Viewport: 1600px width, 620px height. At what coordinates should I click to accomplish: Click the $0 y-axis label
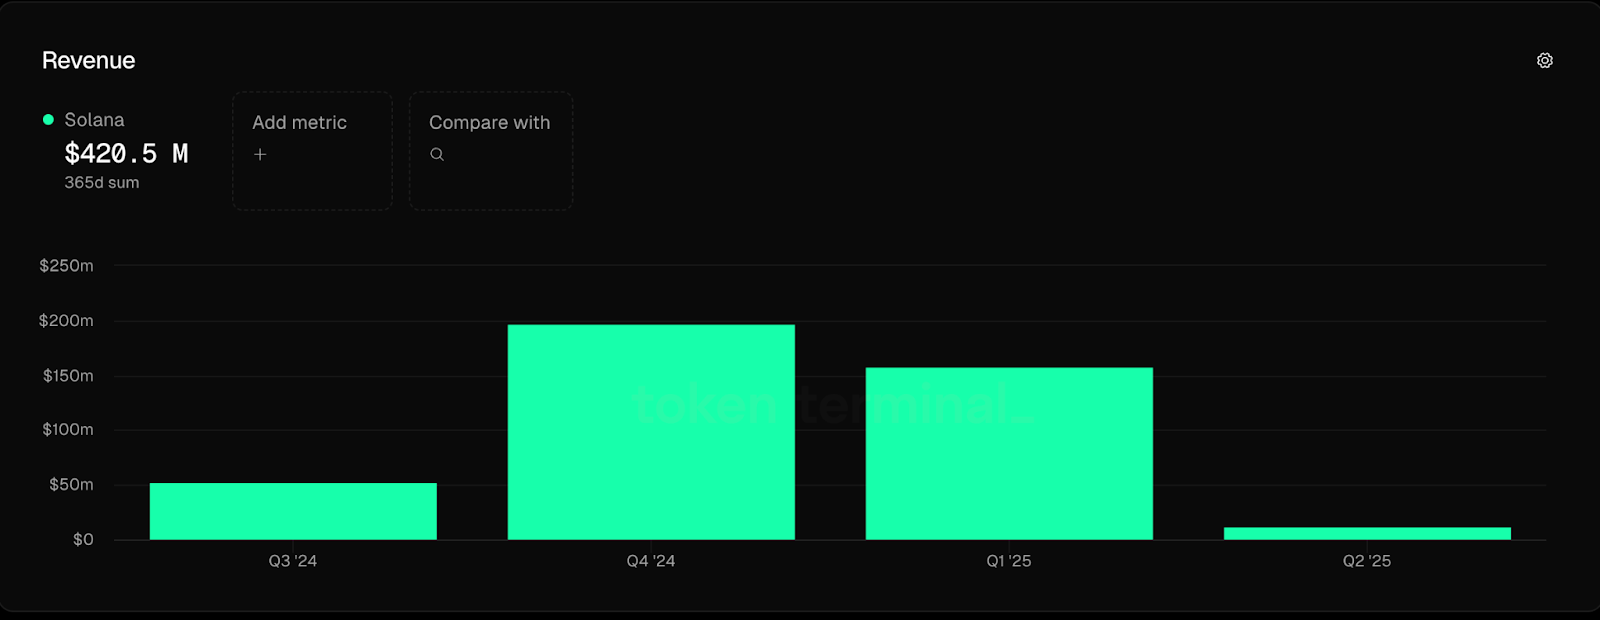(83, 540)
